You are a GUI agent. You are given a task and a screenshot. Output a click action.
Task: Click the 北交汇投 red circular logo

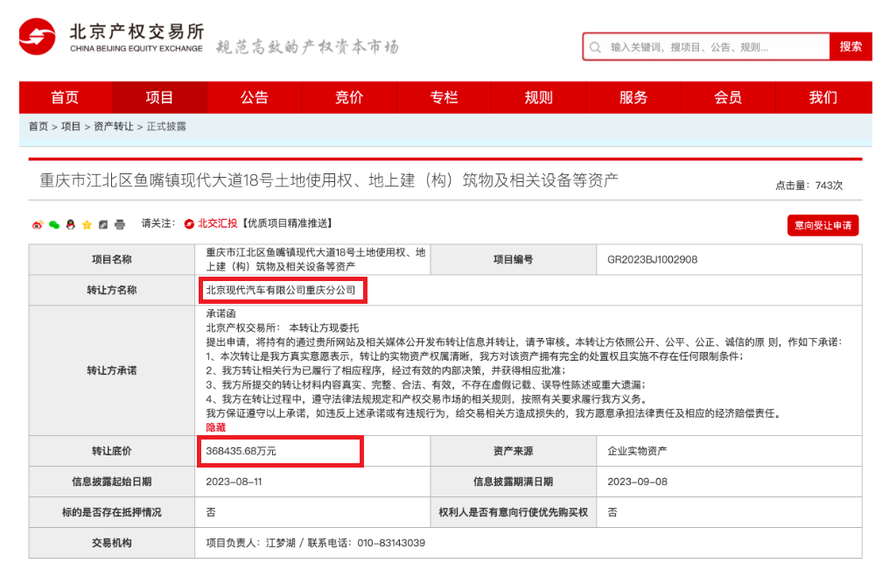click(x=189, y=224)
